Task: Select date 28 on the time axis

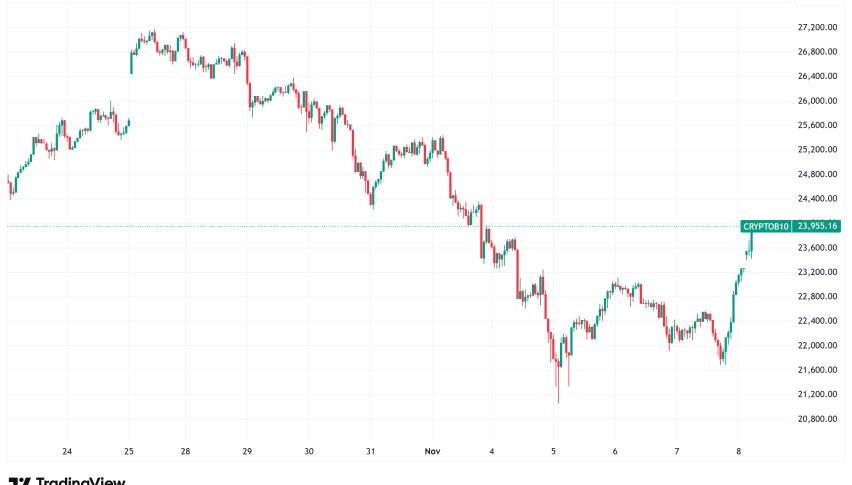Action: point(186,452)
